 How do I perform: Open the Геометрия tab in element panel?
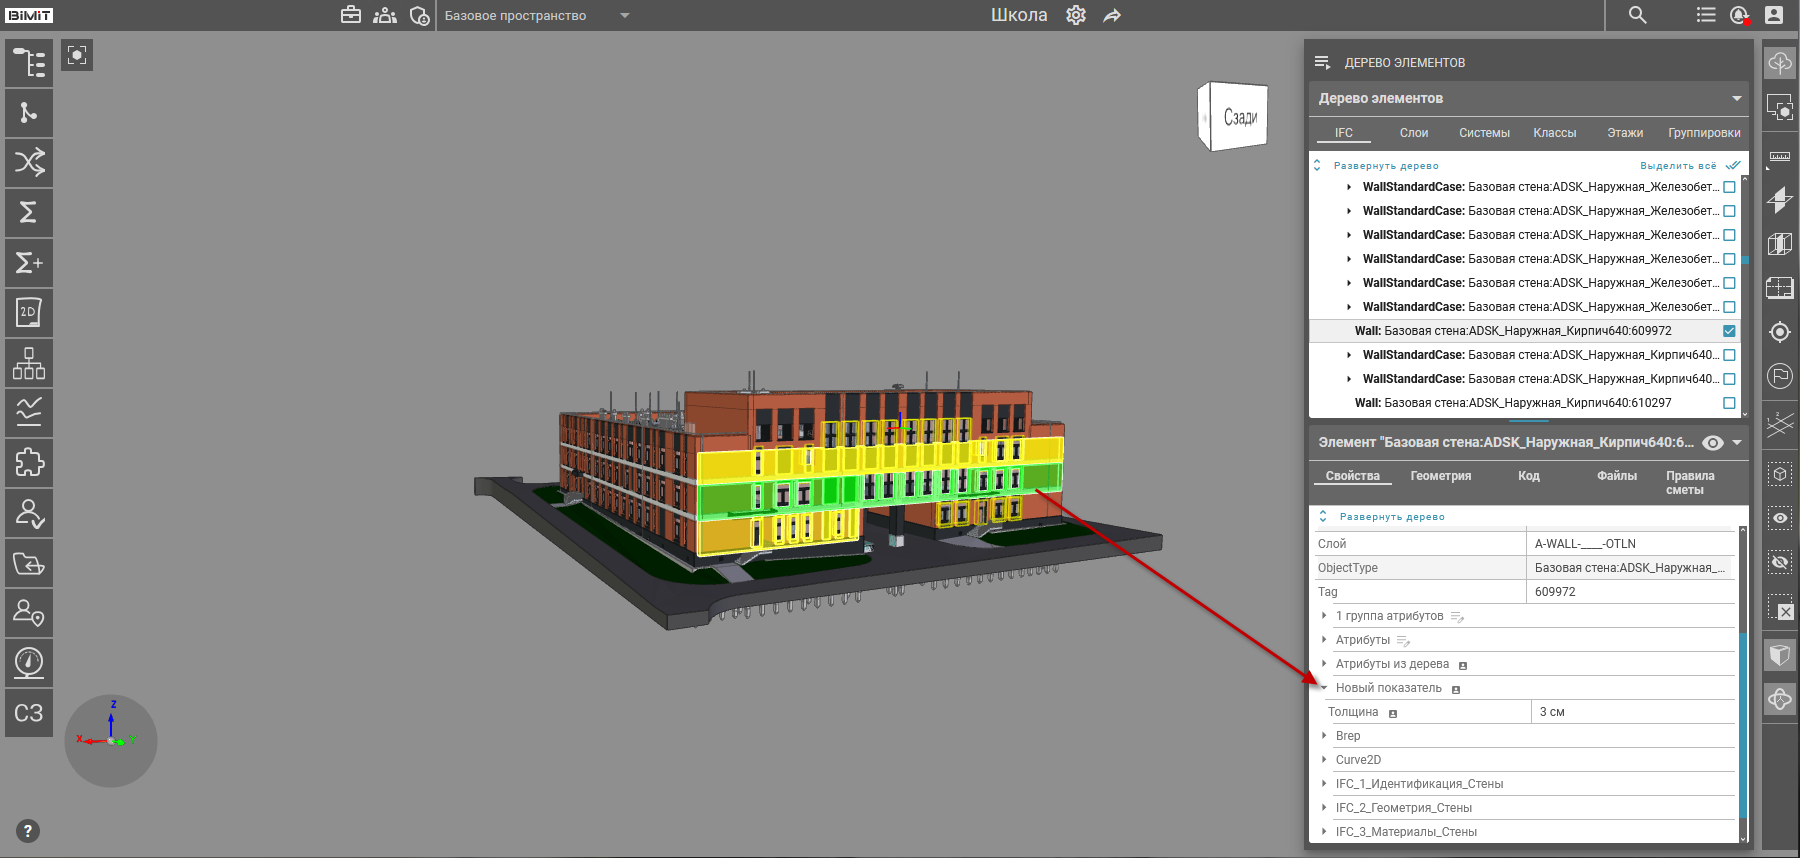[1440, 476]
